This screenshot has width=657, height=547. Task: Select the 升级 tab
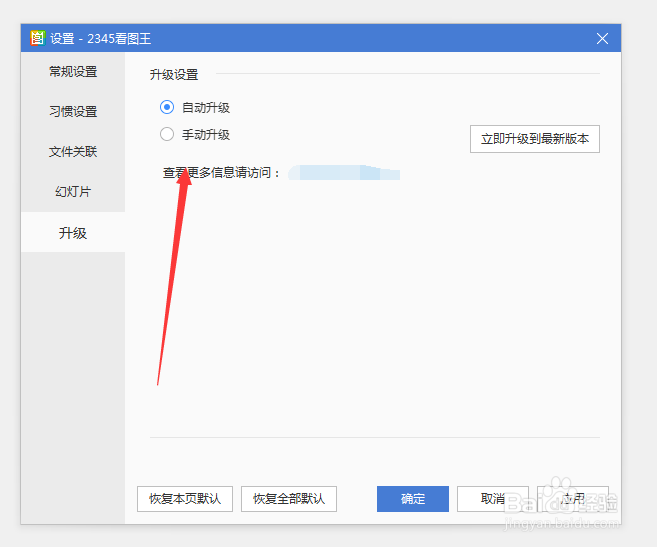(x=73, y=232)
